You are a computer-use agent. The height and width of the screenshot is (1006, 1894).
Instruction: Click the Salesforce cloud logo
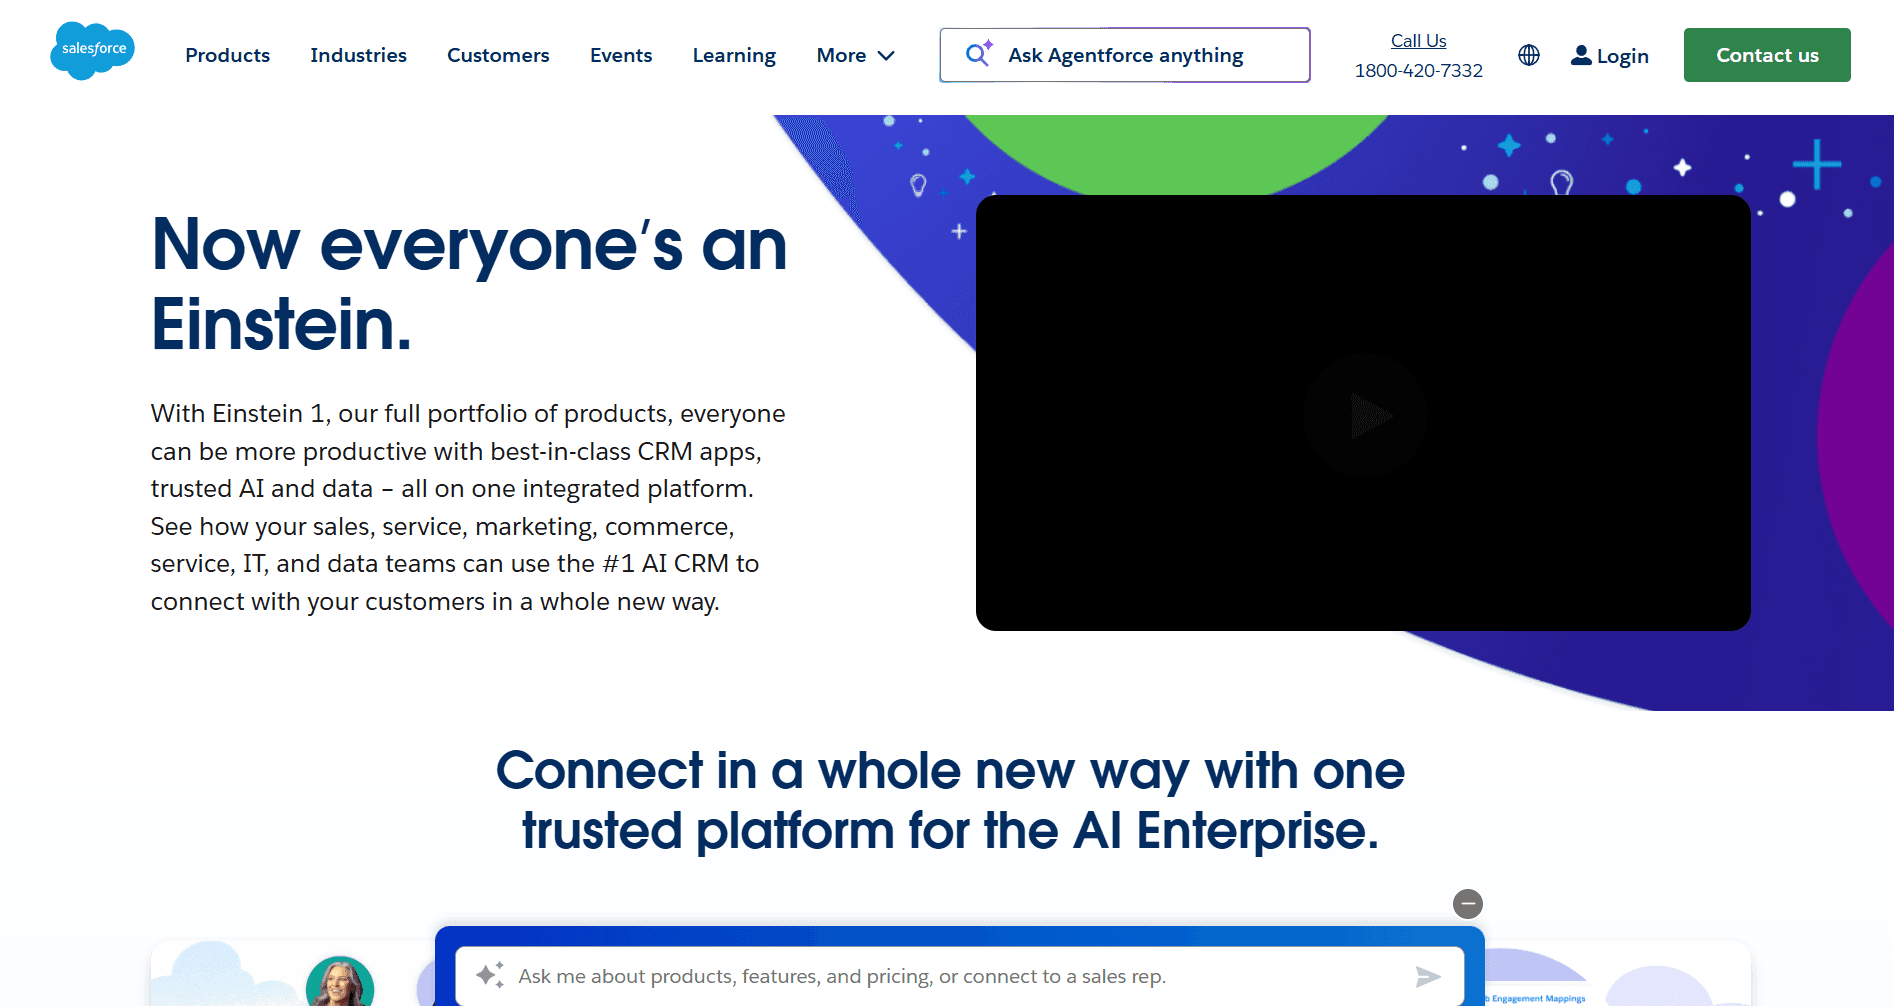pyautogui.click(x=92, y=50)
